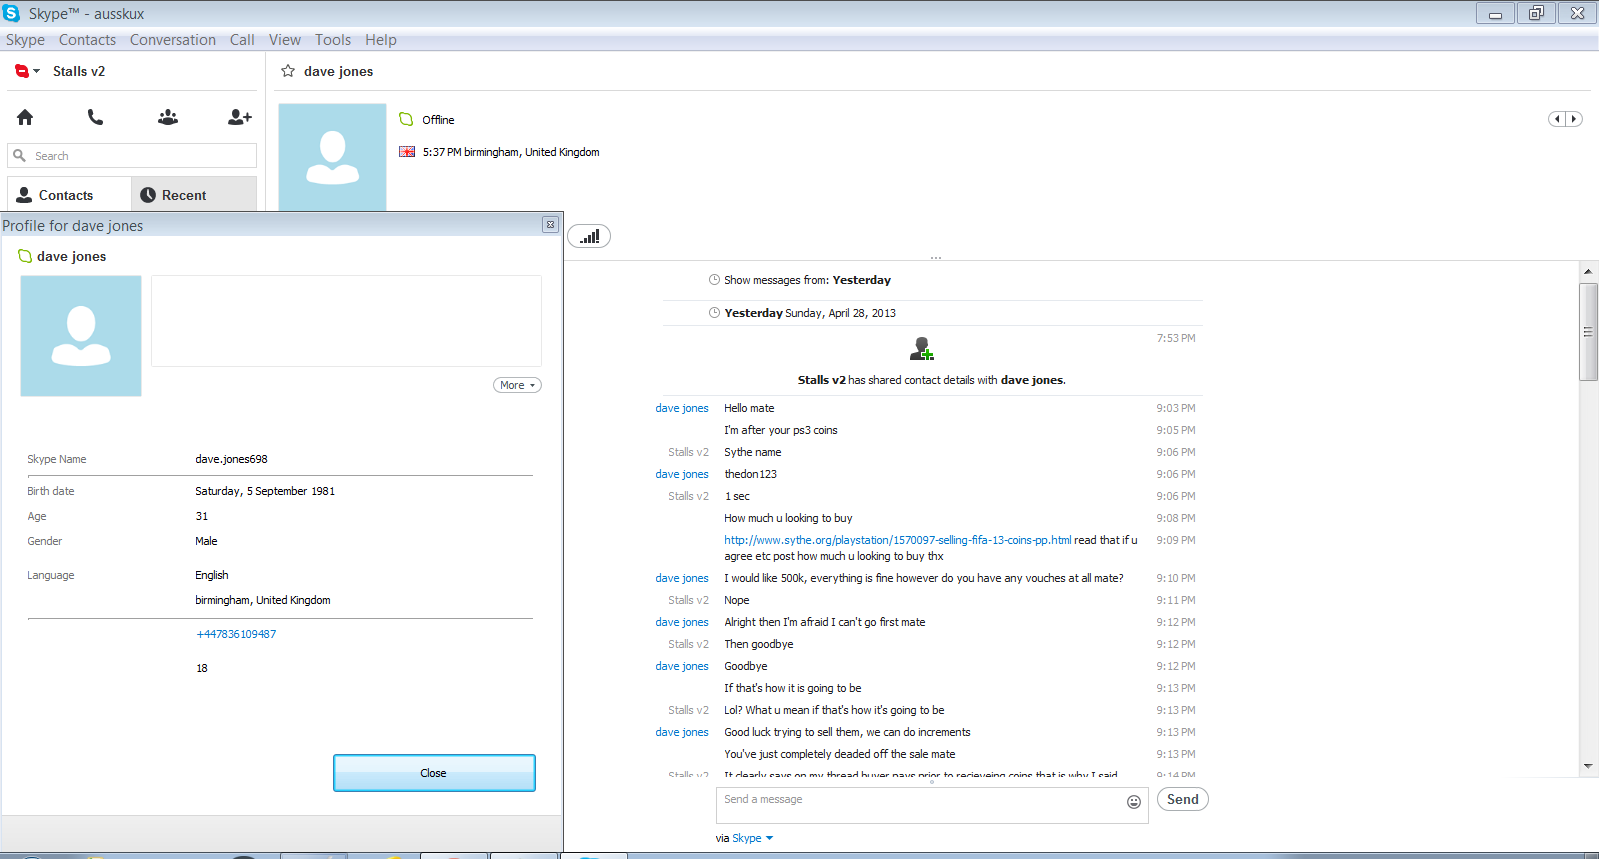Click the local time 5:37 PM birmingham text
The height and width of the screenshot is (859, 1599).
(511, 152)
